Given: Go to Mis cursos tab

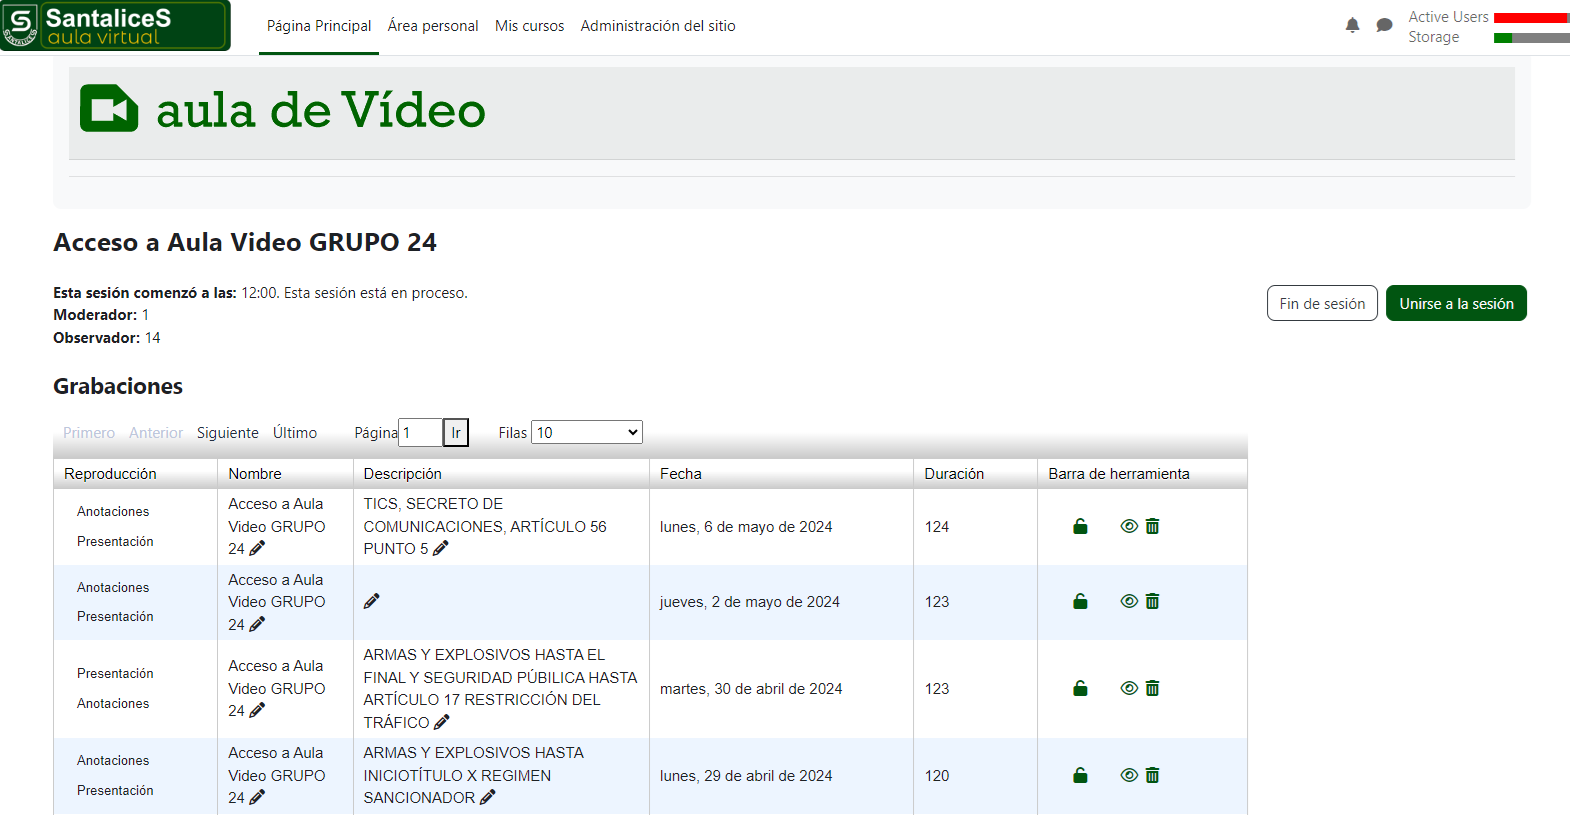Looking at the screenshot, I should pyautogui.click(x=529, y=26).
